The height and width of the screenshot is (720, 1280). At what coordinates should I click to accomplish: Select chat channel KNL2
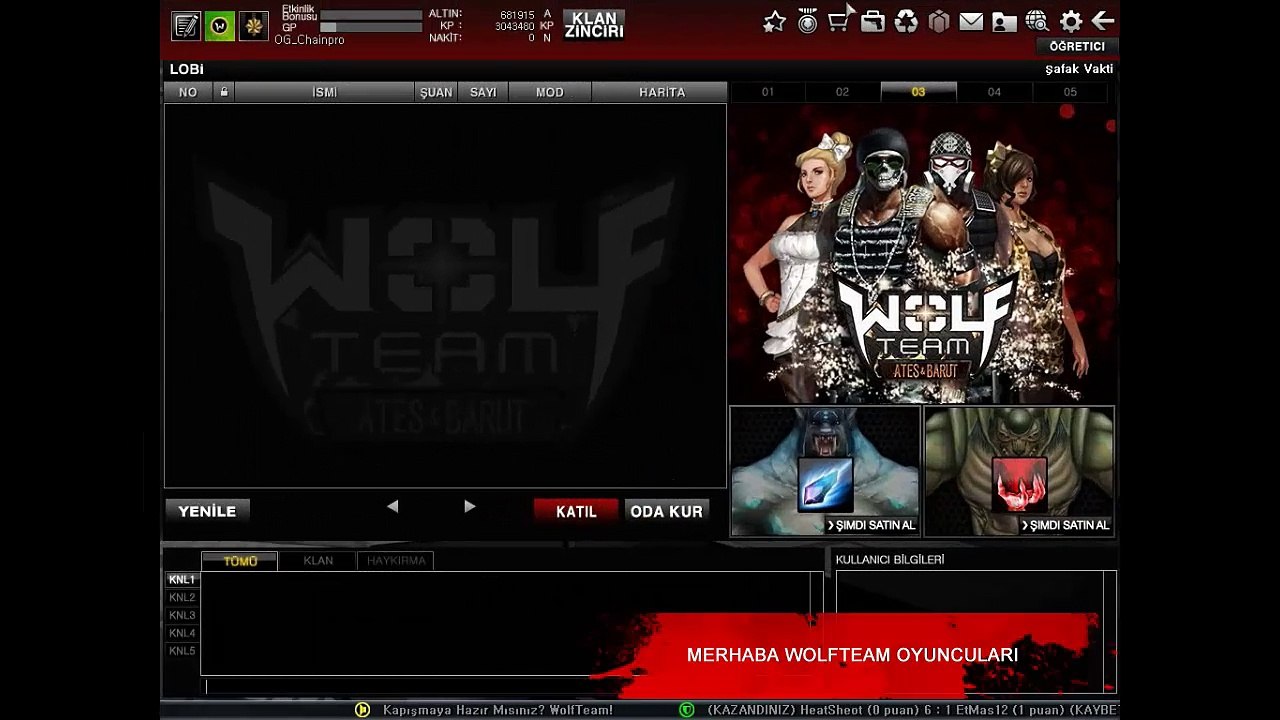(182, 598)
